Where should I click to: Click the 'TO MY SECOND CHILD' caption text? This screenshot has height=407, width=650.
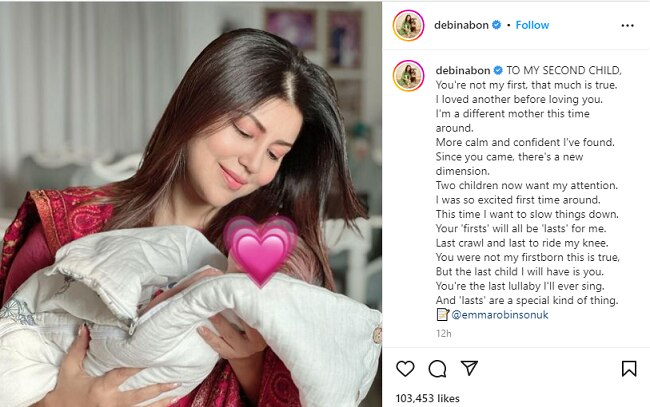point(564,70)
